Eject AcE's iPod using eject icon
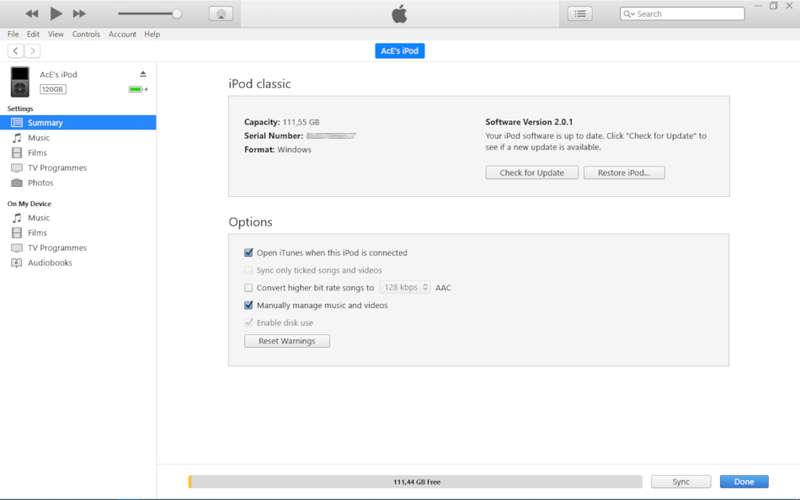Screen dimensions: 800x500 click(x=143, y=74)
